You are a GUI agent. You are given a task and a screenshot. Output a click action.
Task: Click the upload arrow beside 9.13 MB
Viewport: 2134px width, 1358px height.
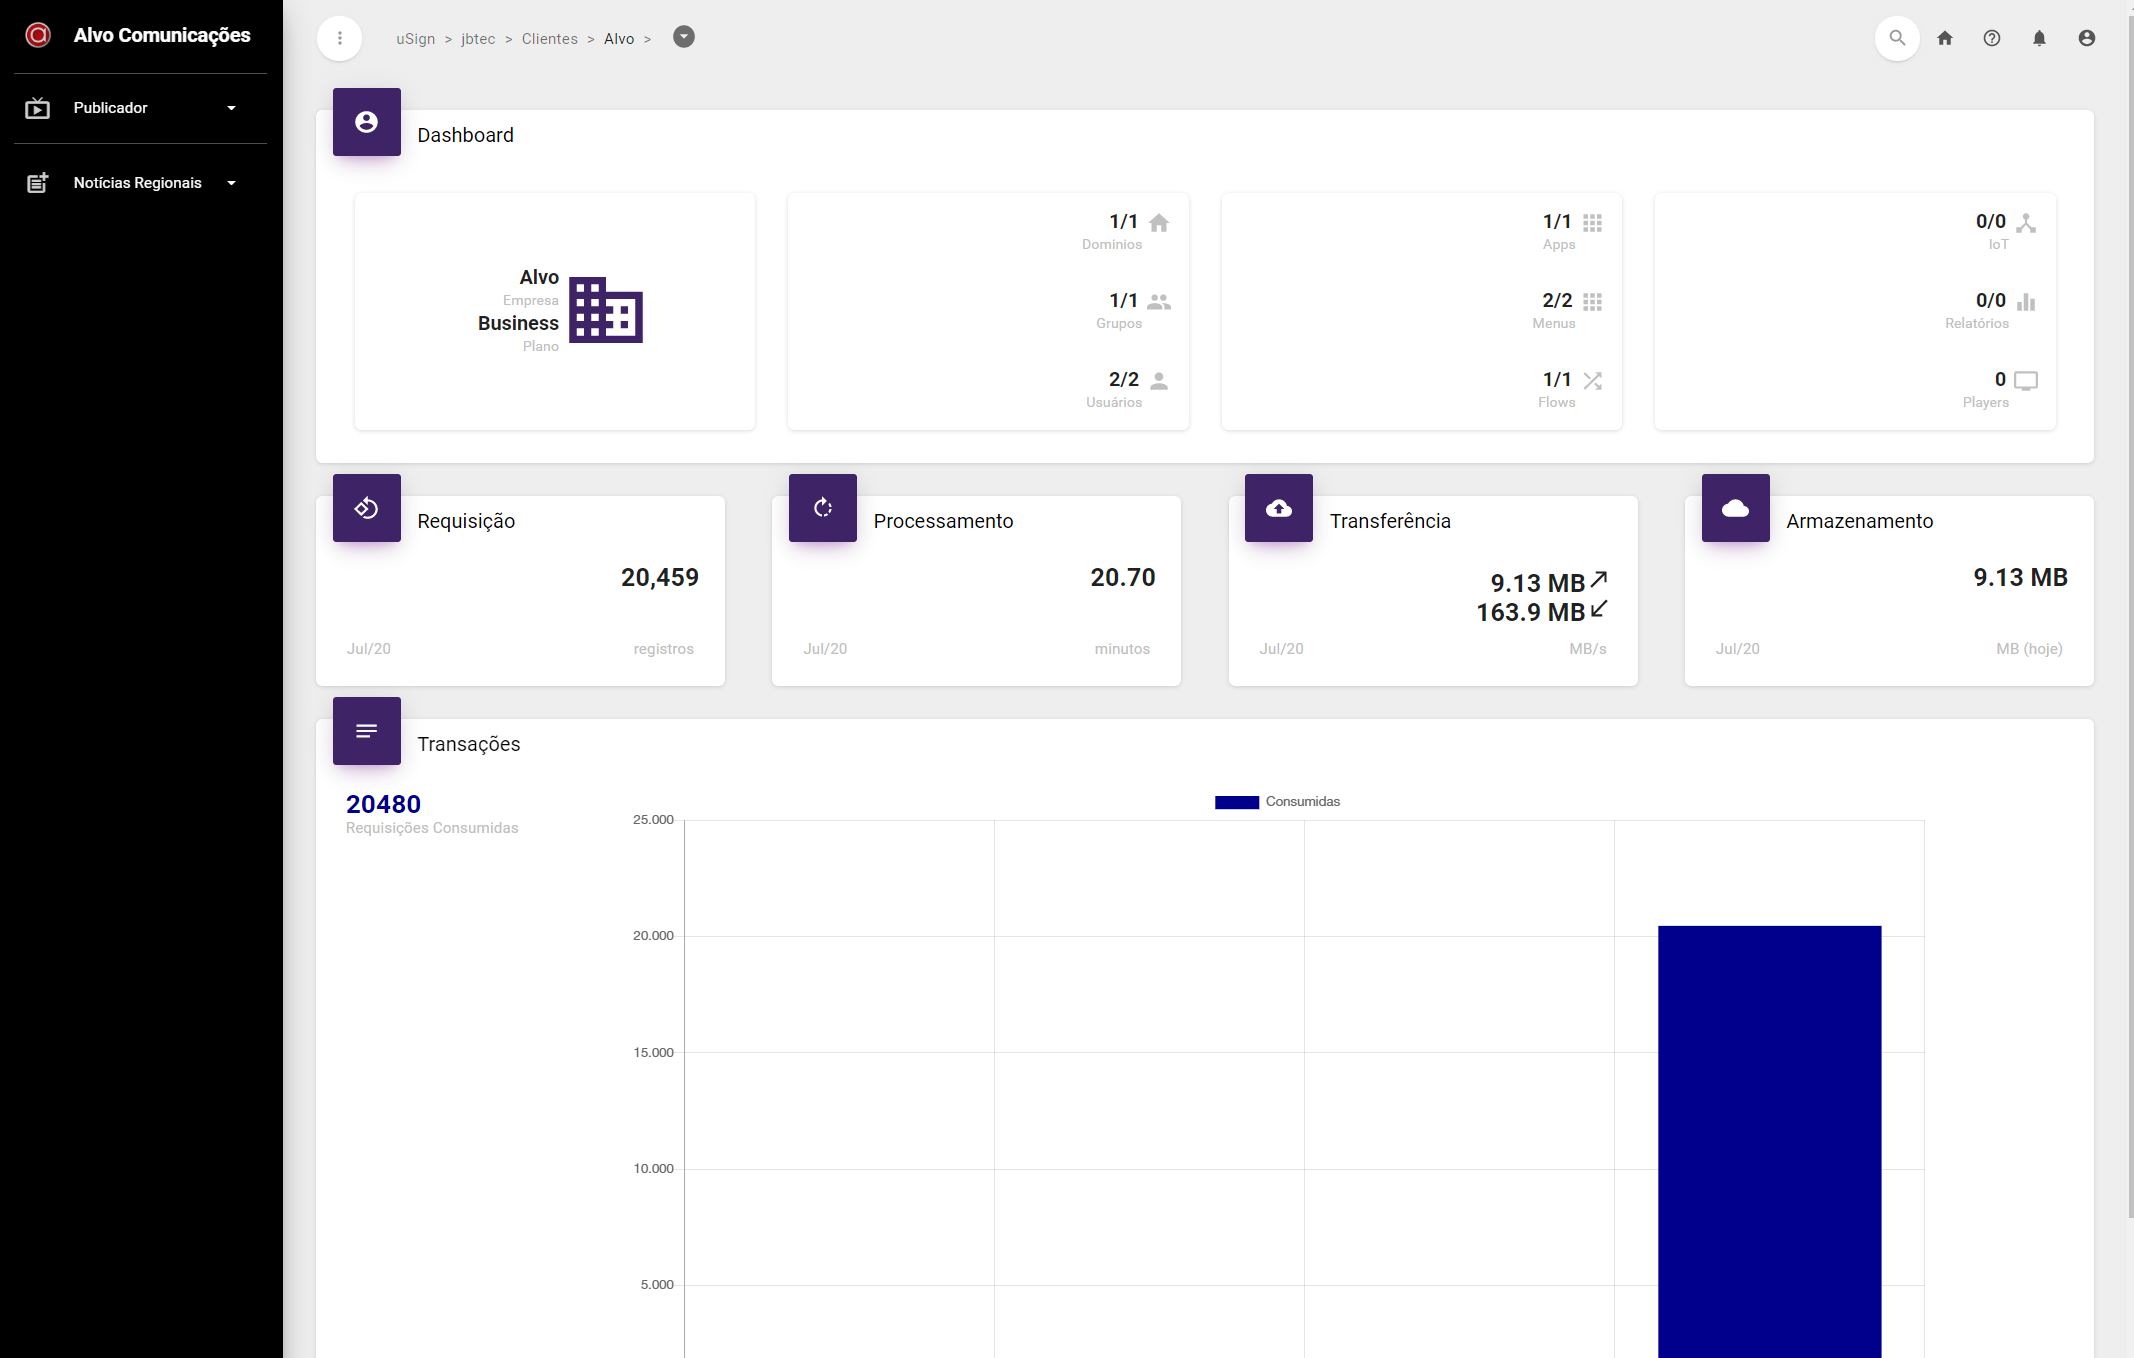(x=1599, y=579)
